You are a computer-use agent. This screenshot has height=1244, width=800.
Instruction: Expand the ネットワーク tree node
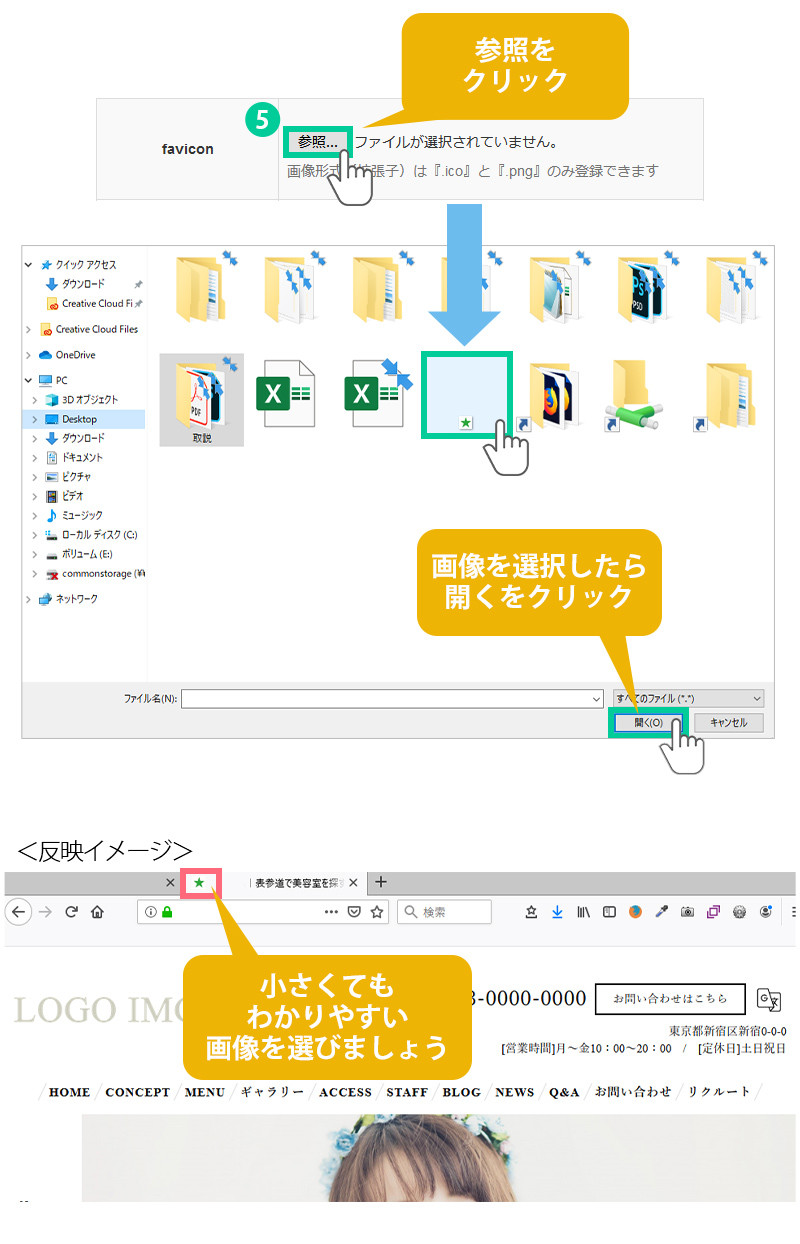(x=29, y=599)
